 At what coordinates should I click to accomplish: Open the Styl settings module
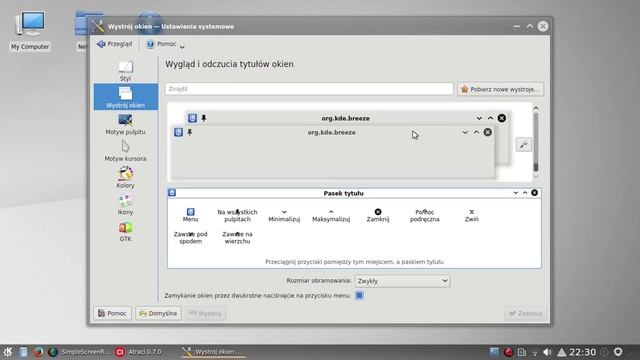[x=125, y=71]
